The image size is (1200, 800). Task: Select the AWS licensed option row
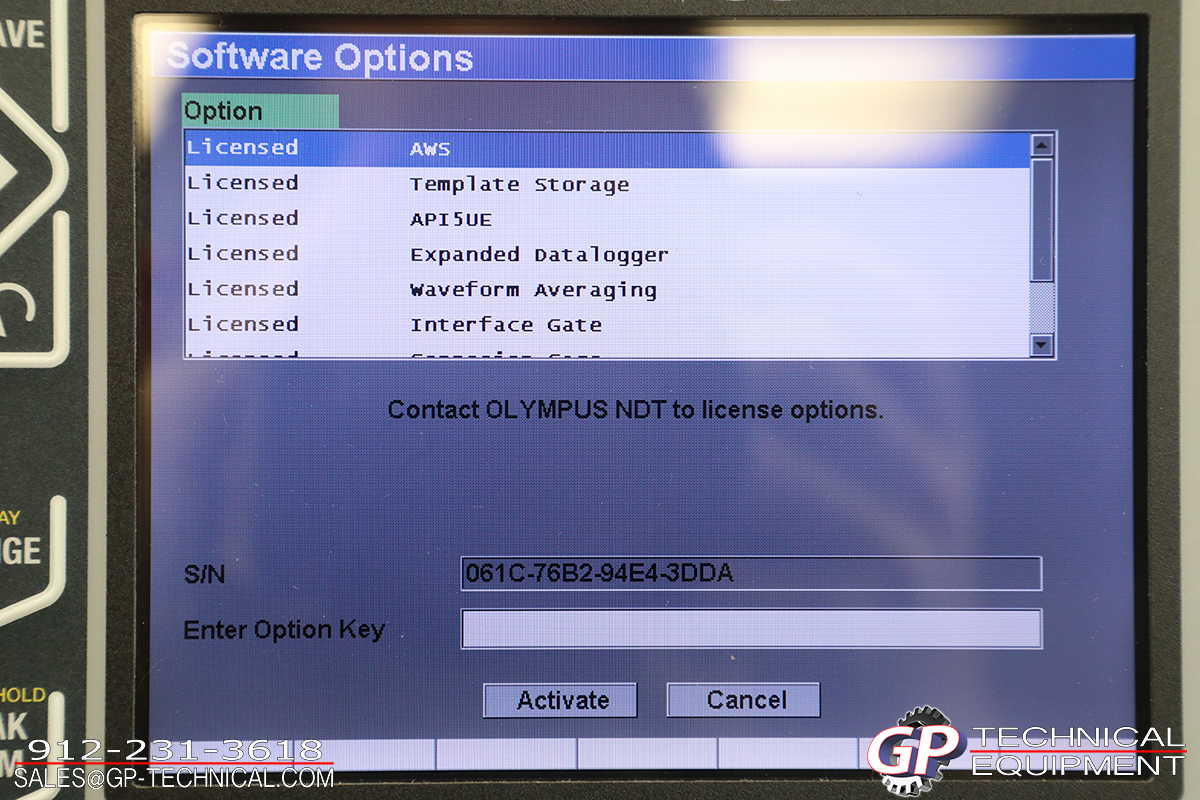606,148
